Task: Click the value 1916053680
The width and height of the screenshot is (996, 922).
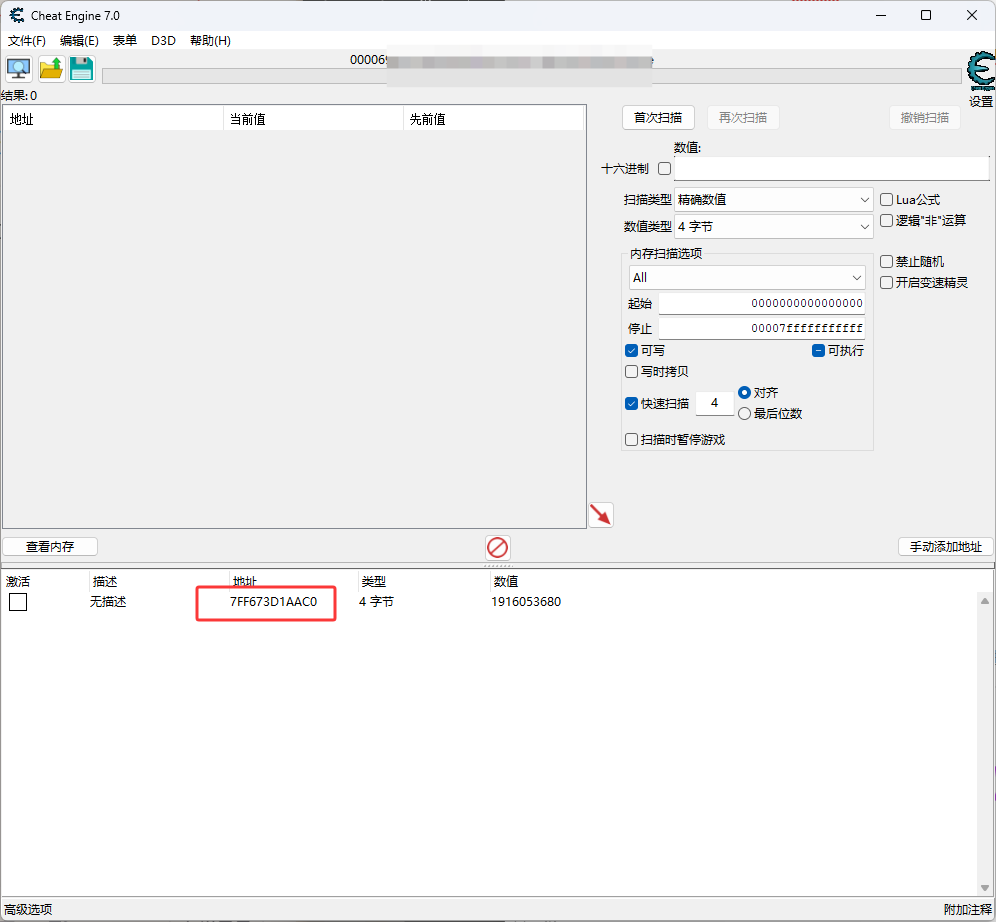Action: (x=526, y=602)
